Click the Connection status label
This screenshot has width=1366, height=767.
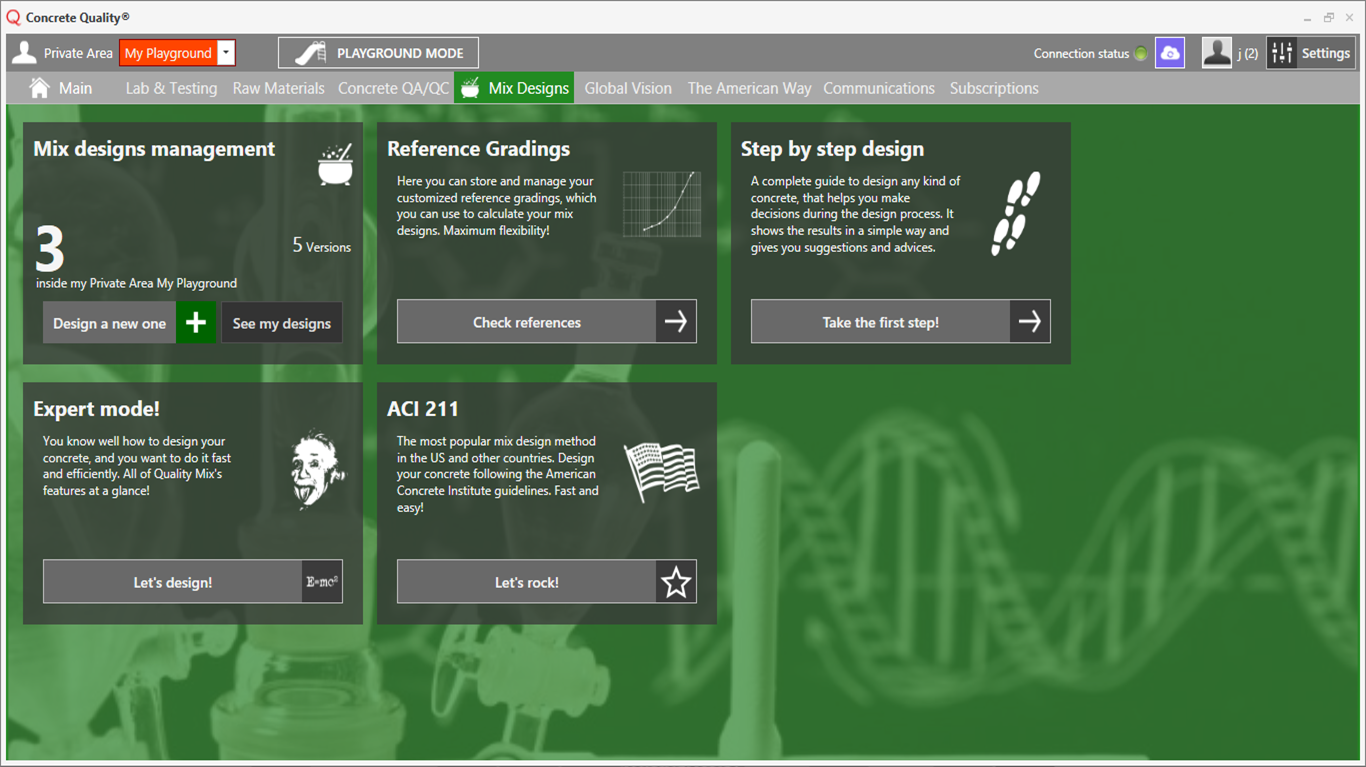point(1081,54)
